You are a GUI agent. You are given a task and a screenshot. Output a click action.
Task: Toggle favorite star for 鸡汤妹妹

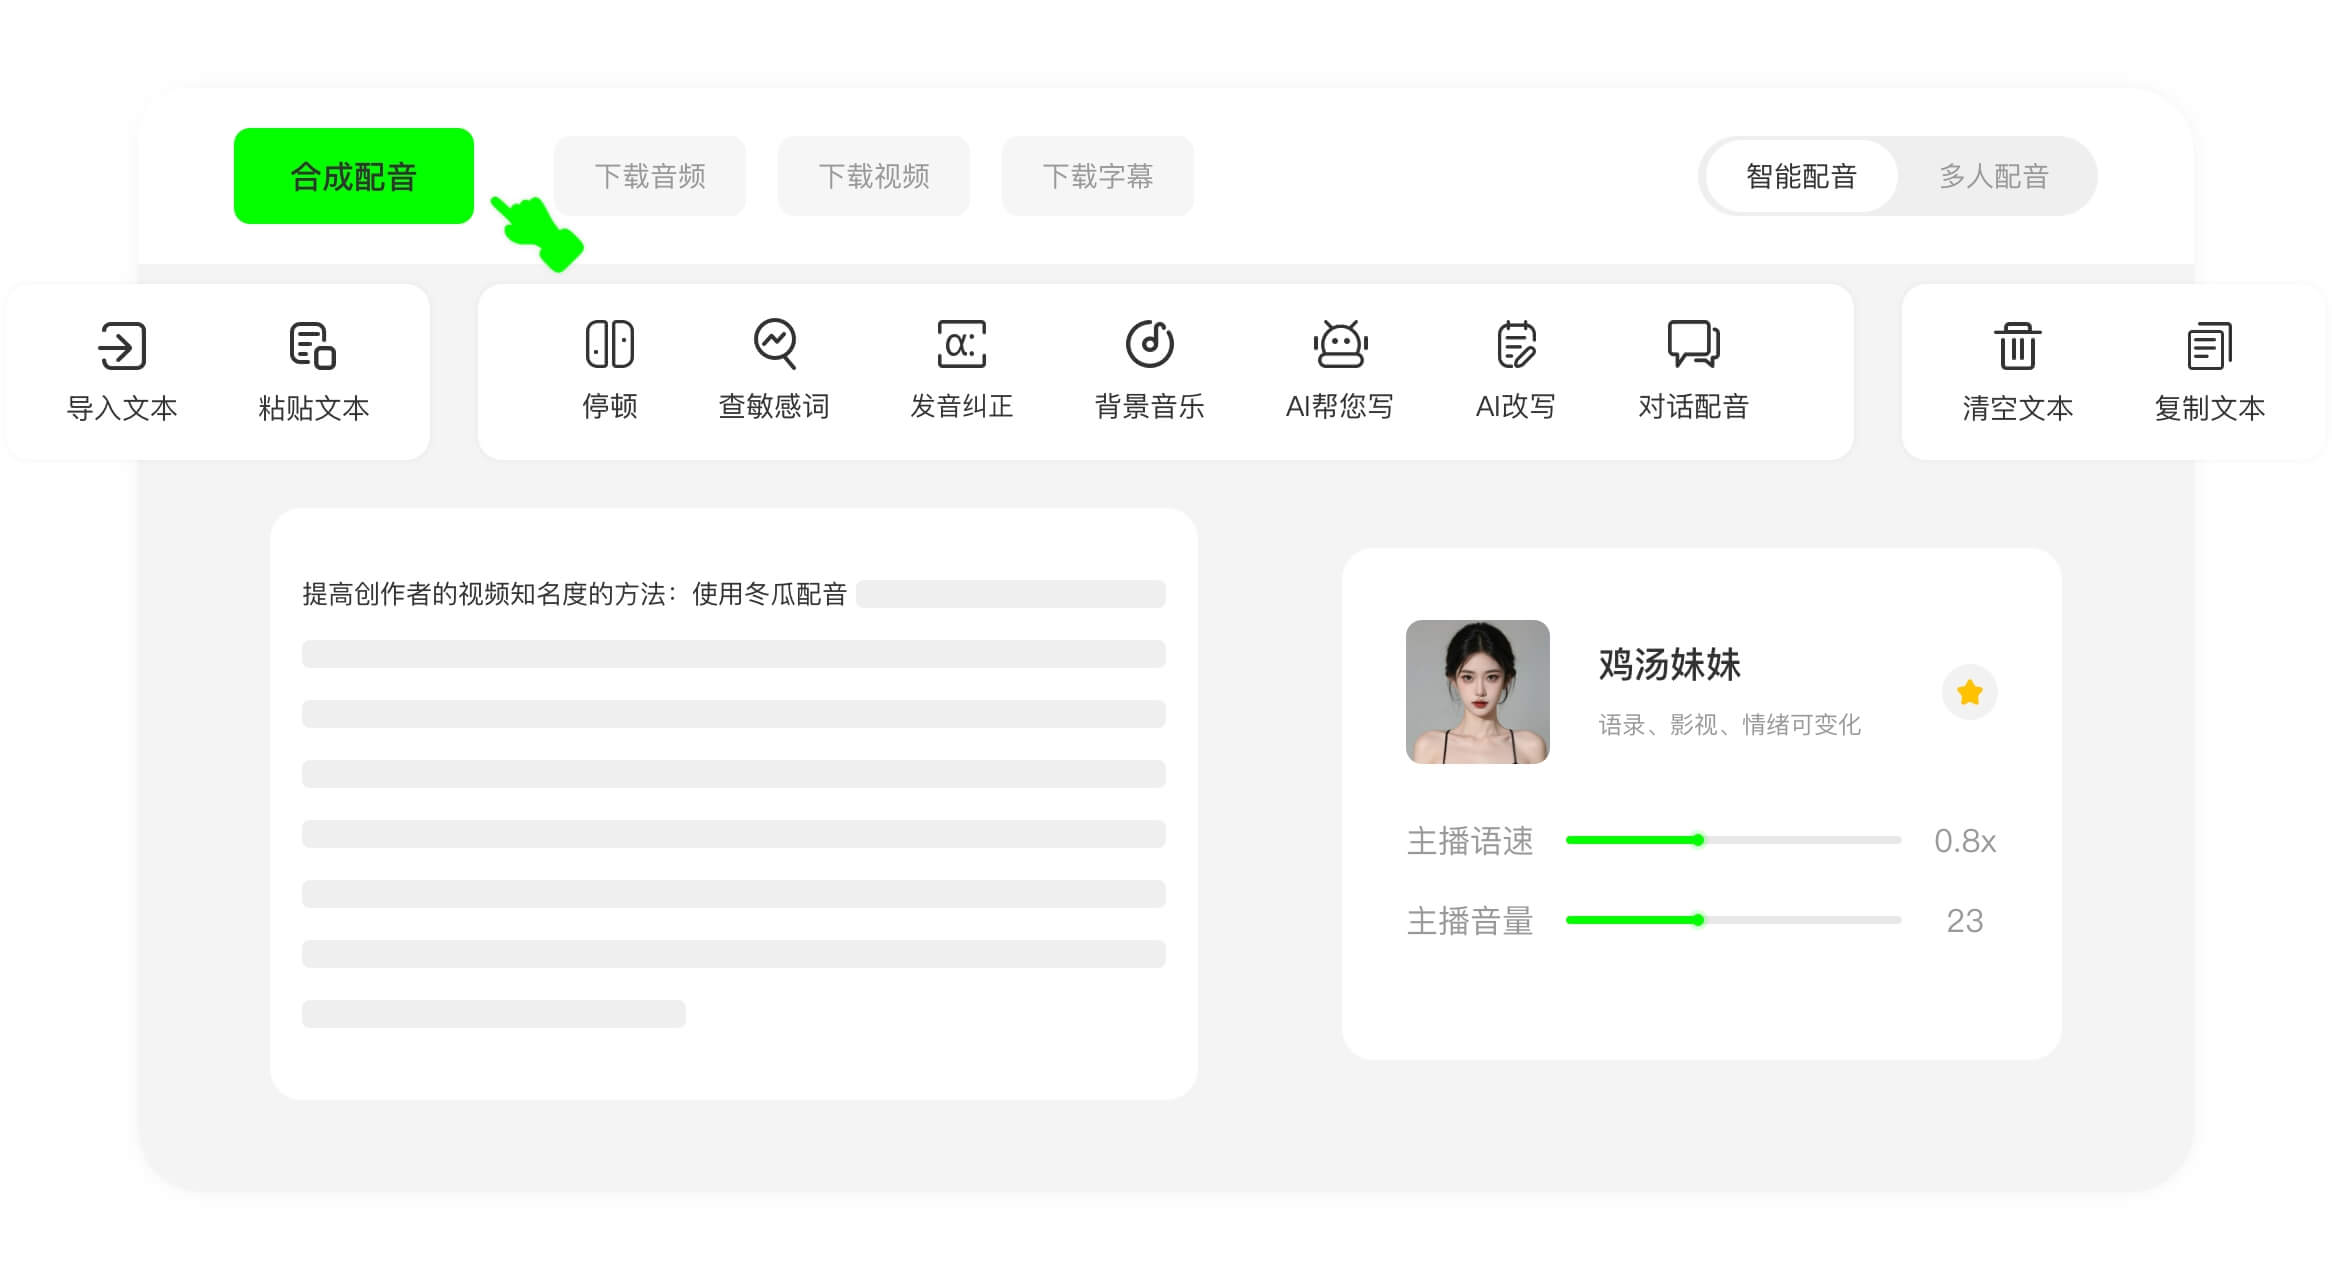tap(1969, 692)
